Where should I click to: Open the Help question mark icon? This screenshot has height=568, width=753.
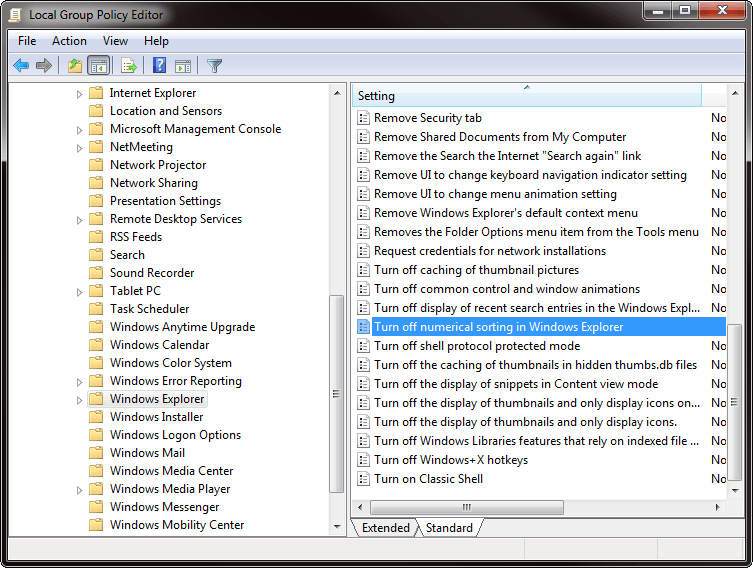click(x=159, y=65)
